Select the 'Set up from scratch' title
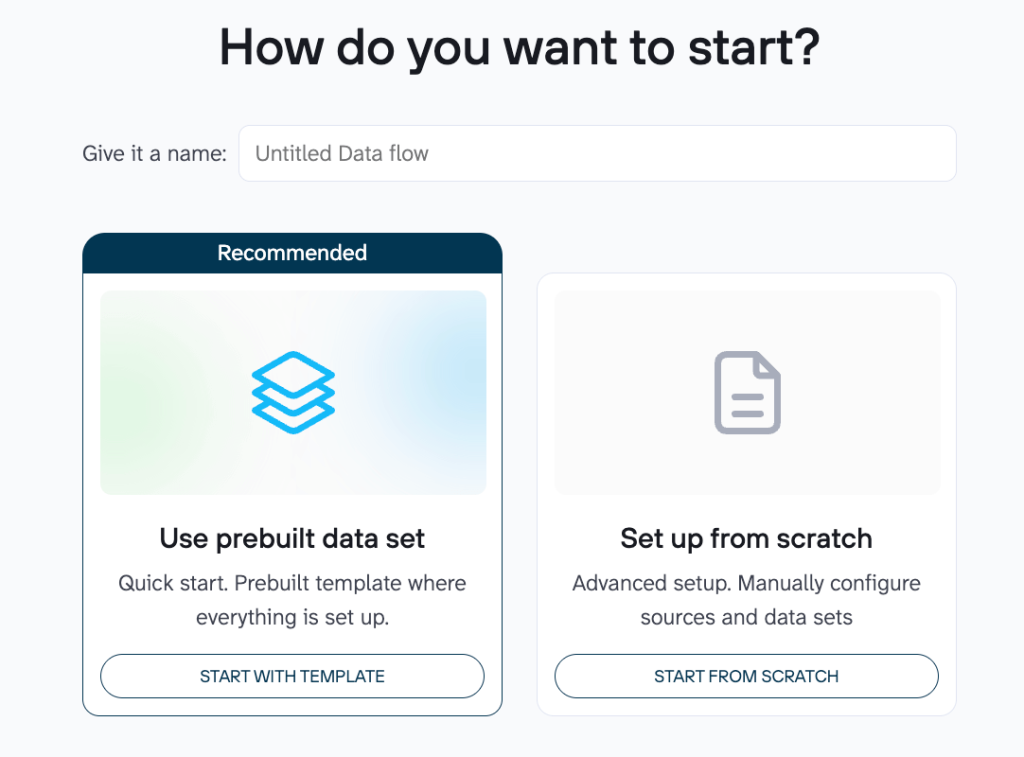Viewport: 1024px width, 757px height. [746, 538]
